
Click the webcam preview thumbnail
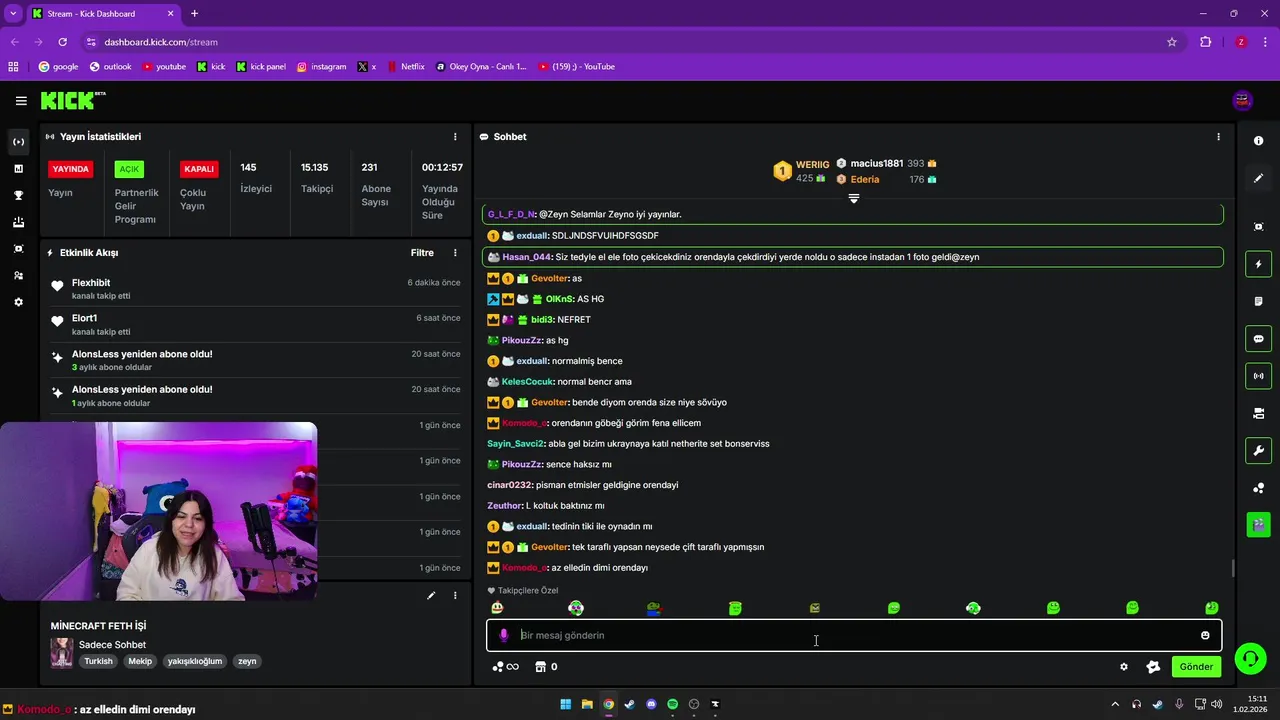(x=158, y=511)
